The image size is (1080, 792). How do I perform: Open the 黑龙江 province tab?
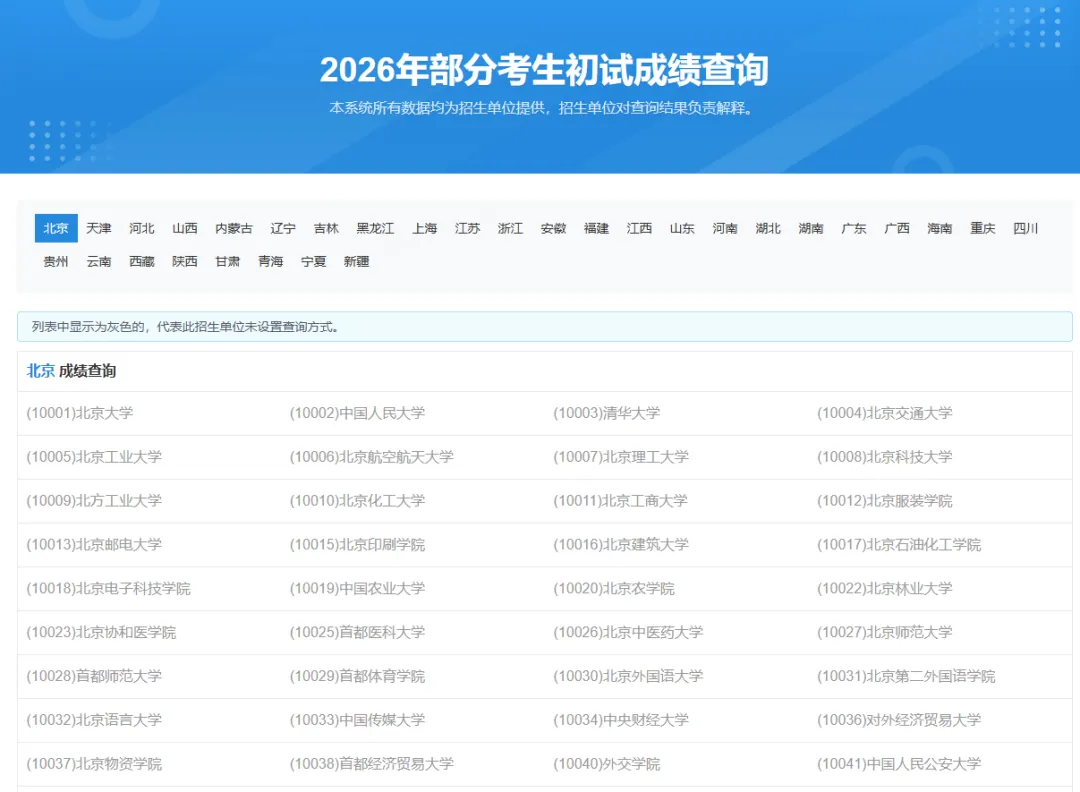375,228
